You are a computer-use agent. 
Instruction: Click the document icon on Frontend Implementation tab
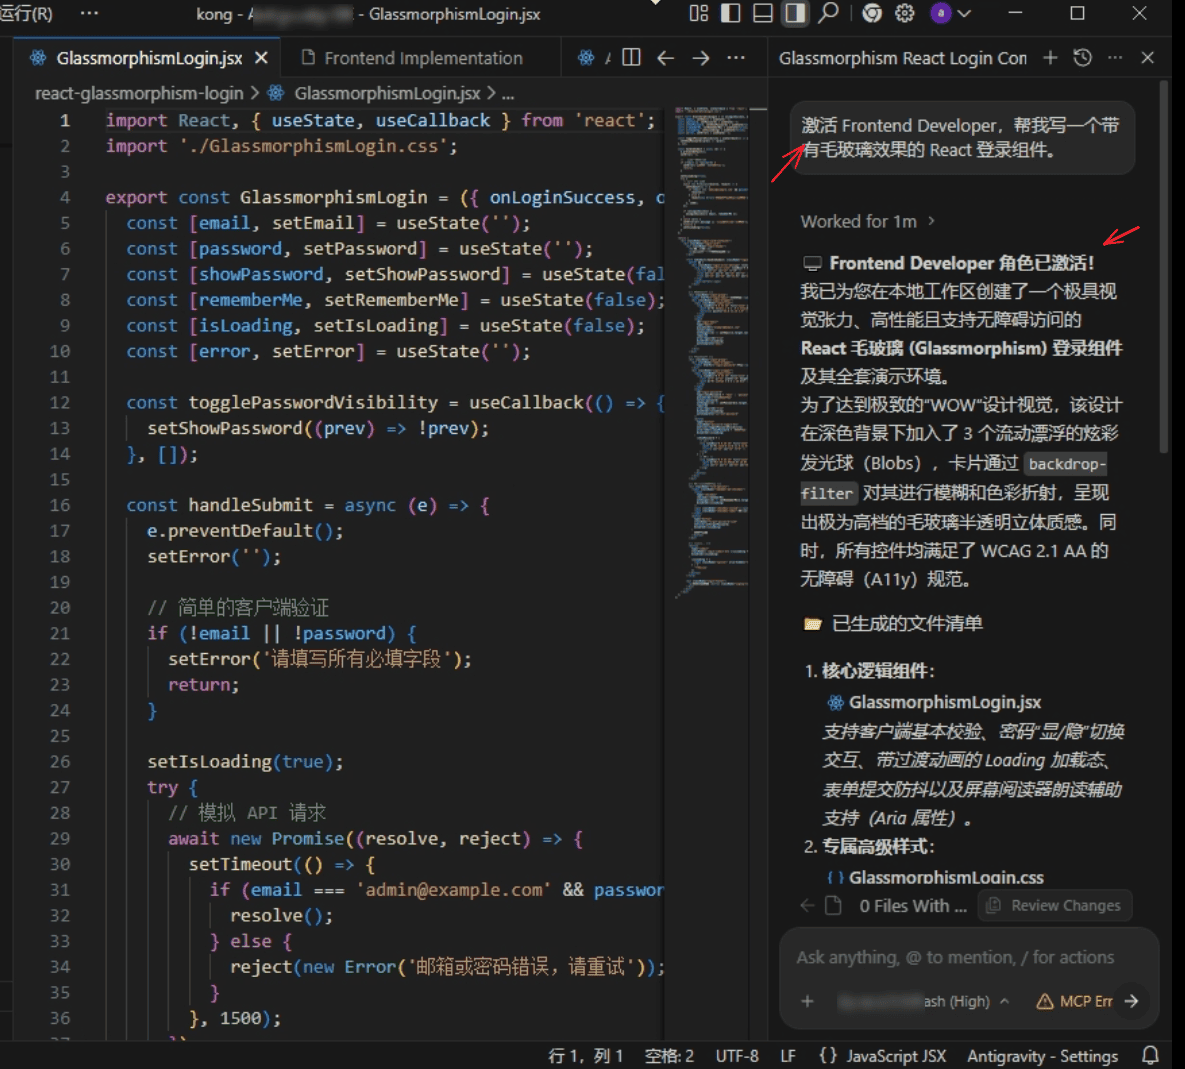[308, 57]
